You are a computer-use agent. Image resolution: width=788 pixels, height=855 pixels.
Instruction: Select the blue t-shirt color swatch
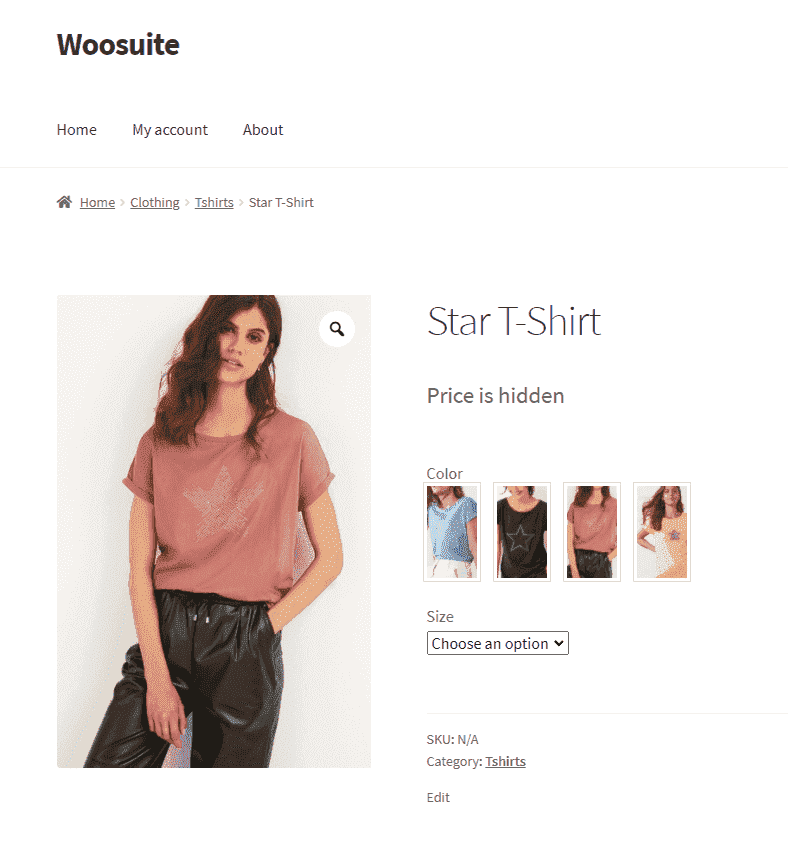[x=452, y=532]
